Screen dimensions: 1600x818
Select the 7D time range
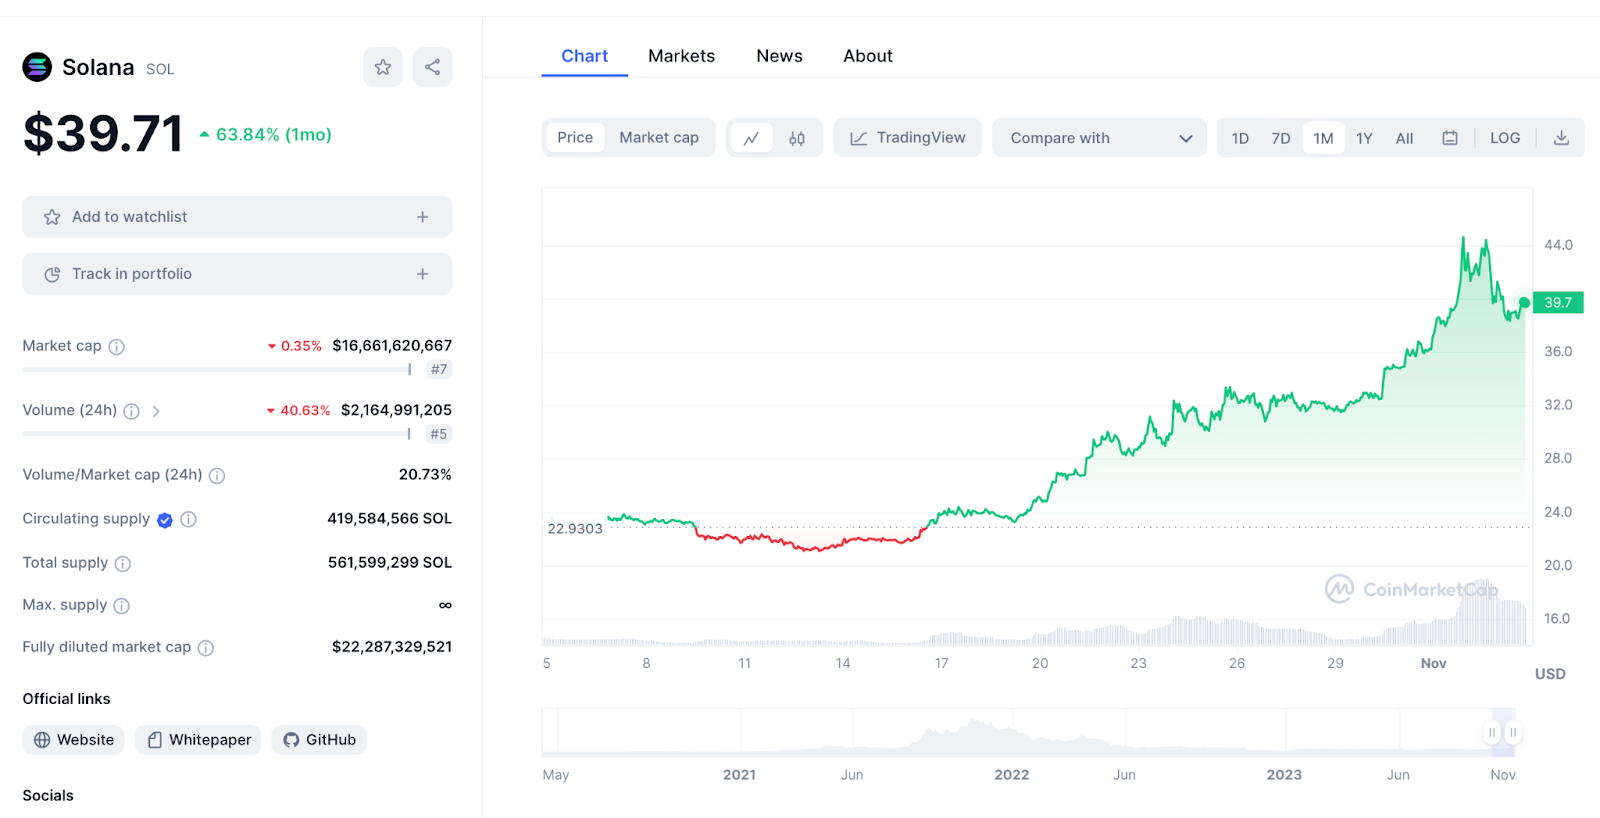(x=1281, y=138)
